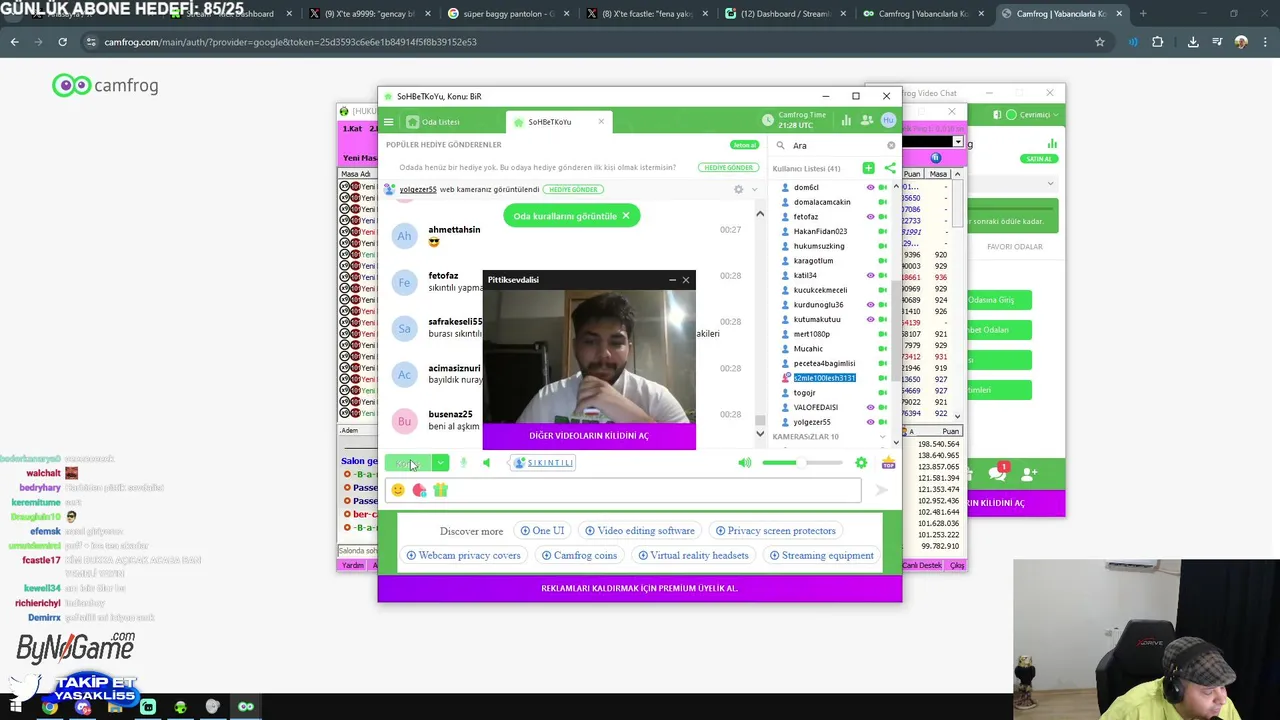The image size is (1280, 720).
Task: Click the TOP crown badge icon
Action: click(x=888, y=462)
